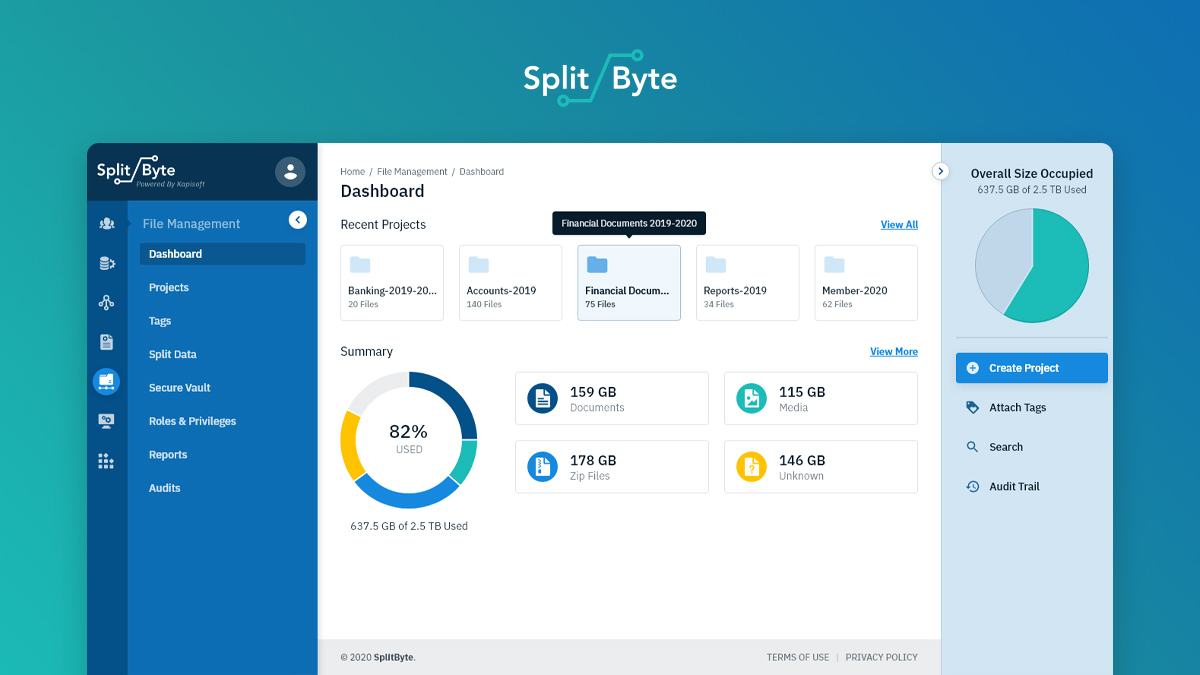This screenshot has height=675, width=1200.
Task: Select the active file management rail icon
Action: 106,381
